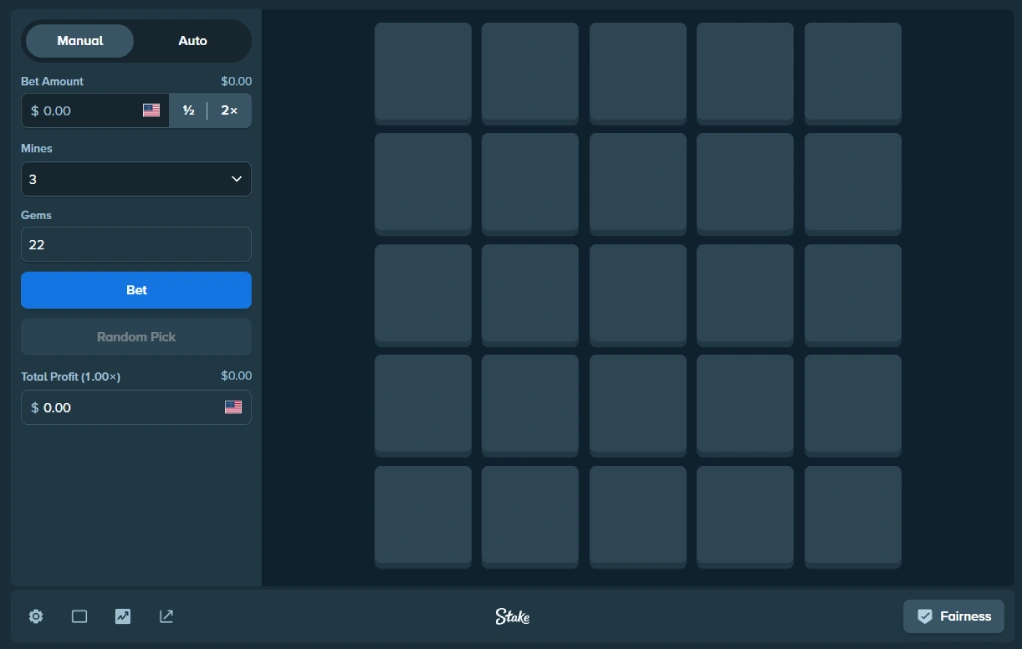The image size is (1022, 649).
Task: Click the $0.00 value beside Total Profit label
Action: point(236,376)
